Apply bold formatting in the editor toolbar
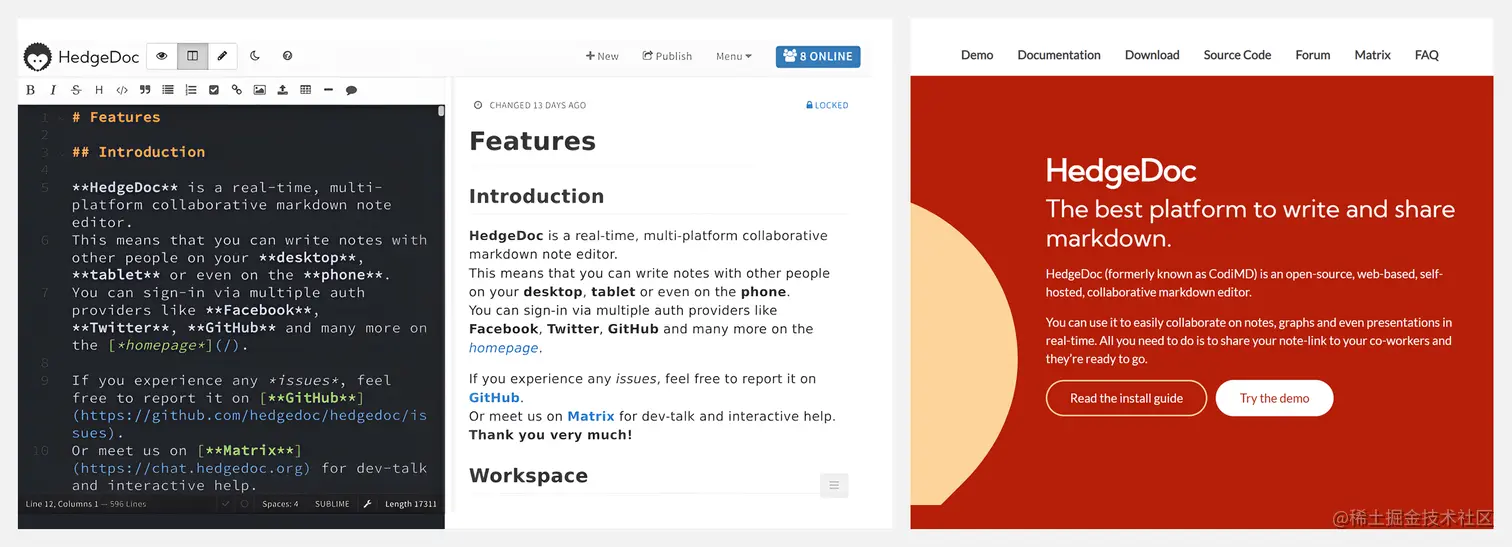Image resolution: width=1512 pixels, height=547 pixels. point(30,90)
